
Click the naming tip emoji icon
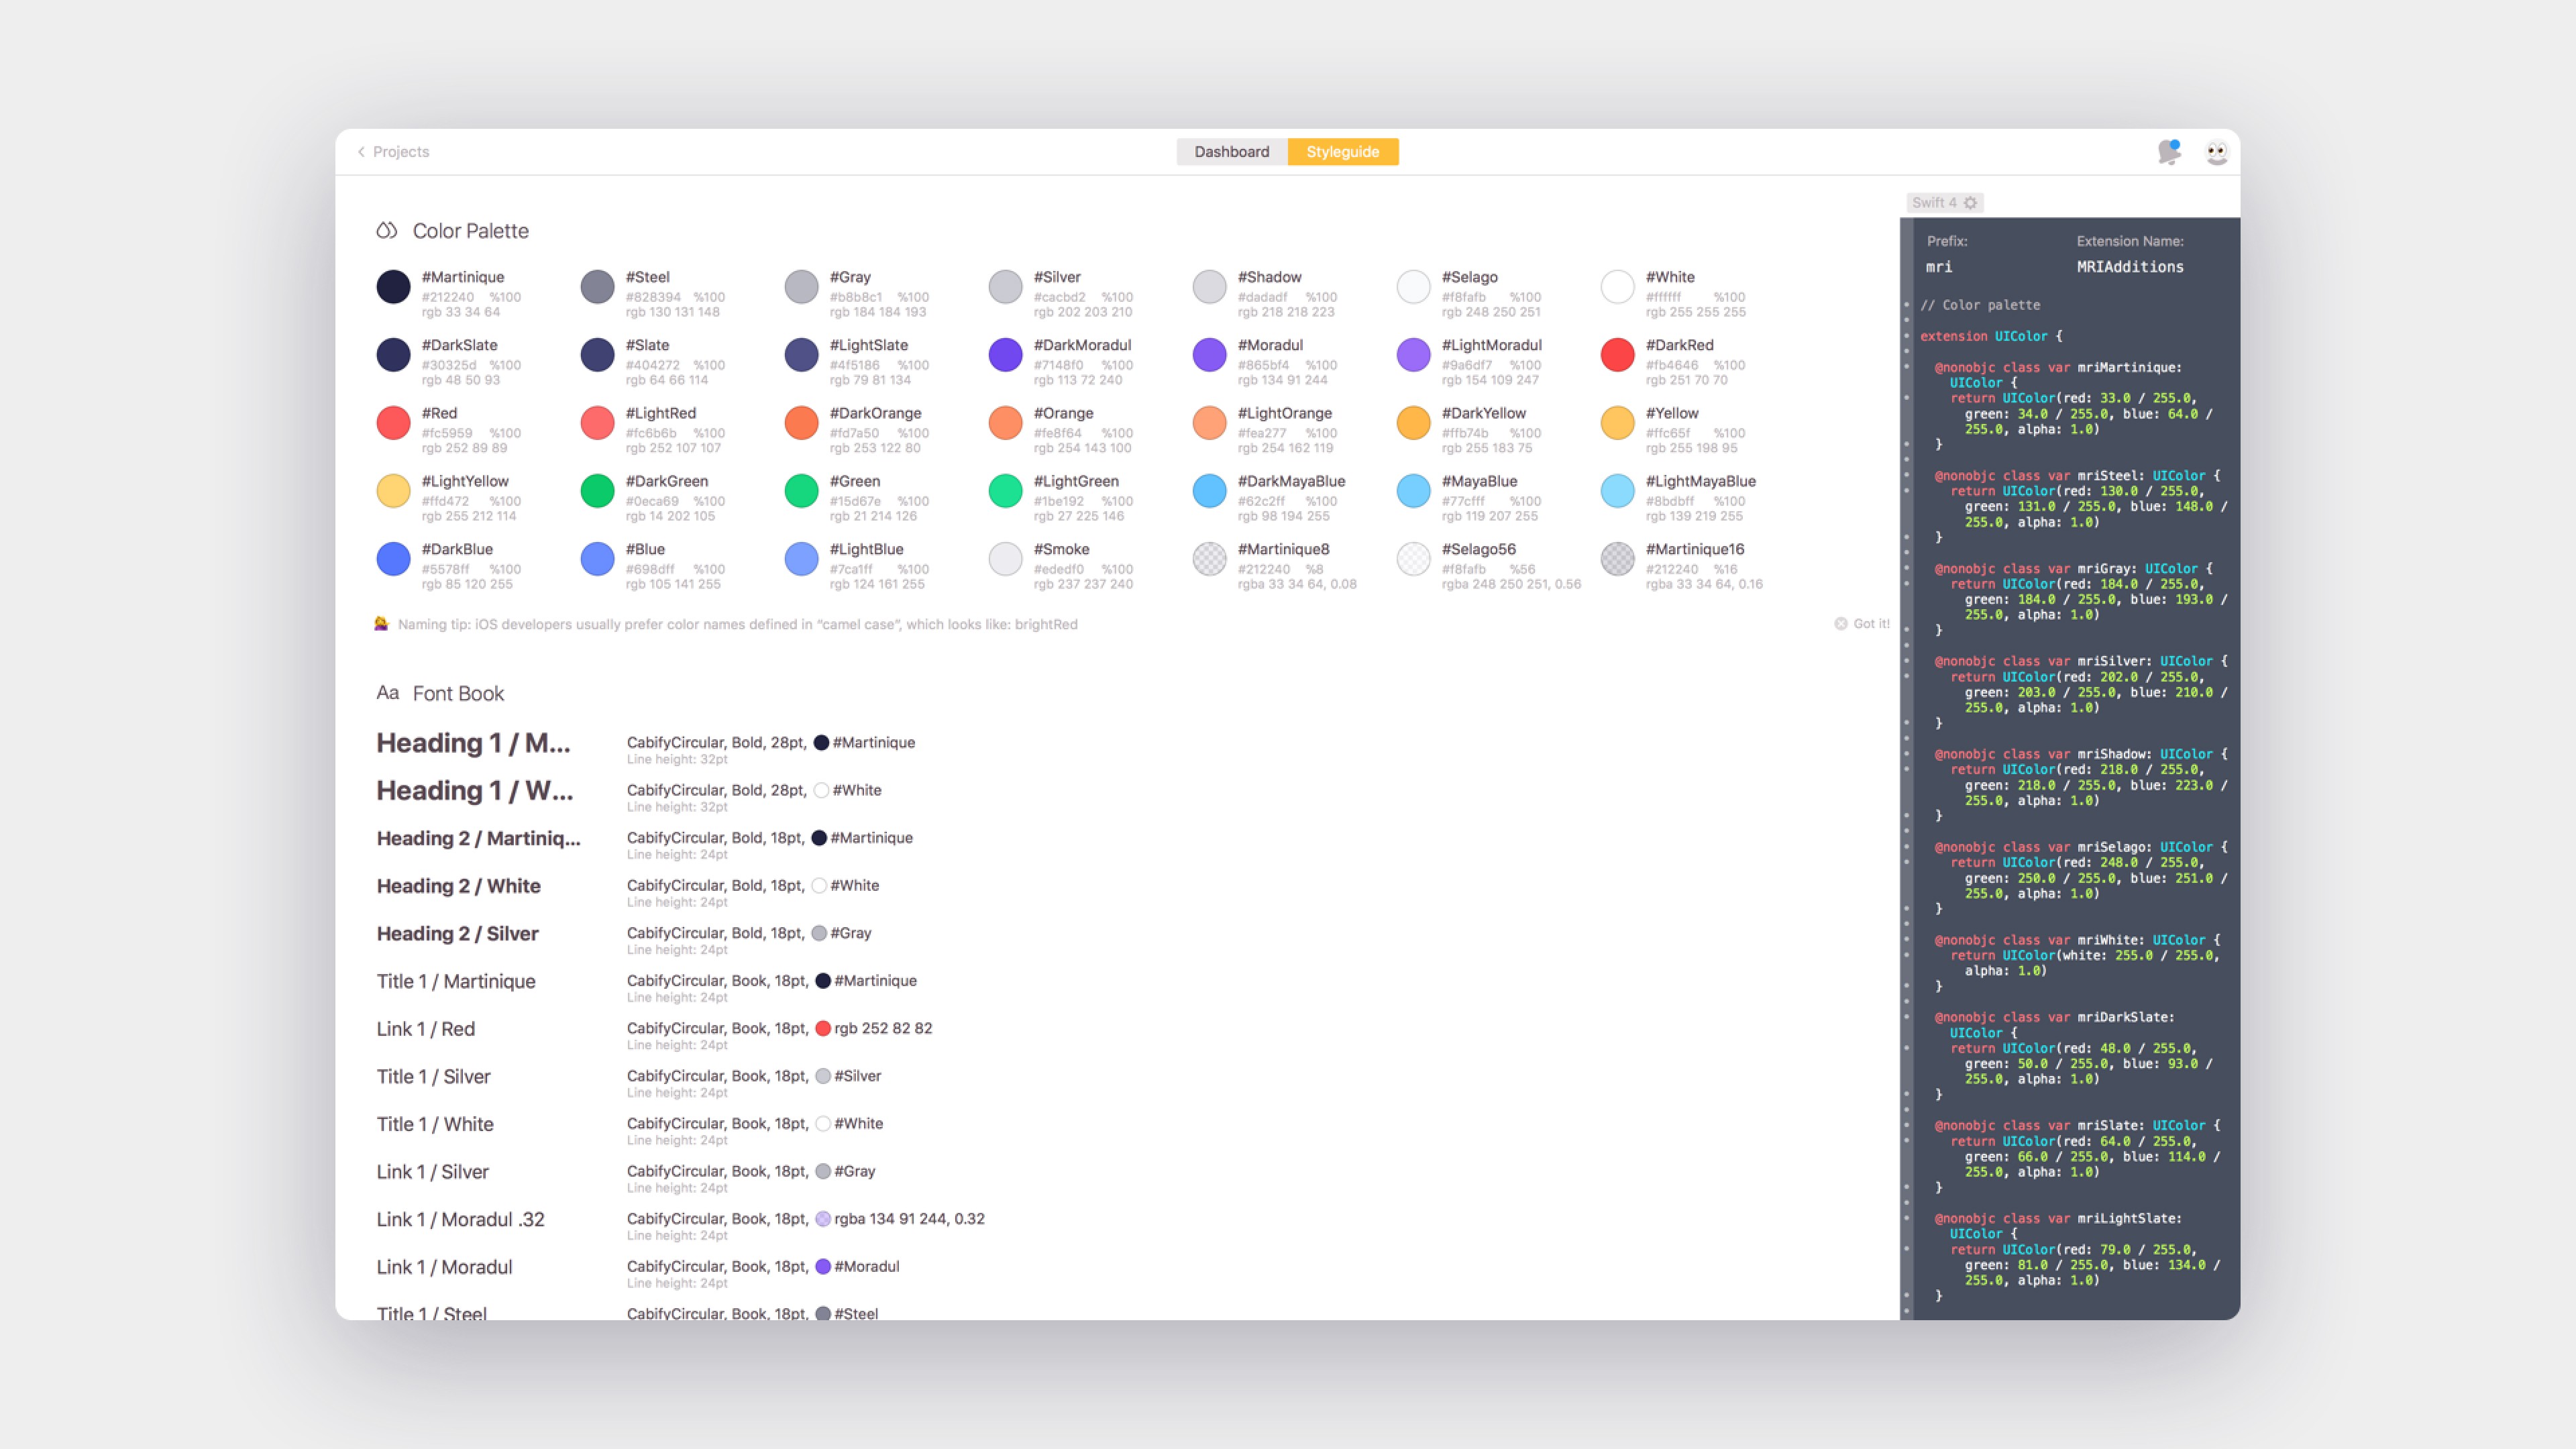coord(381,624)
